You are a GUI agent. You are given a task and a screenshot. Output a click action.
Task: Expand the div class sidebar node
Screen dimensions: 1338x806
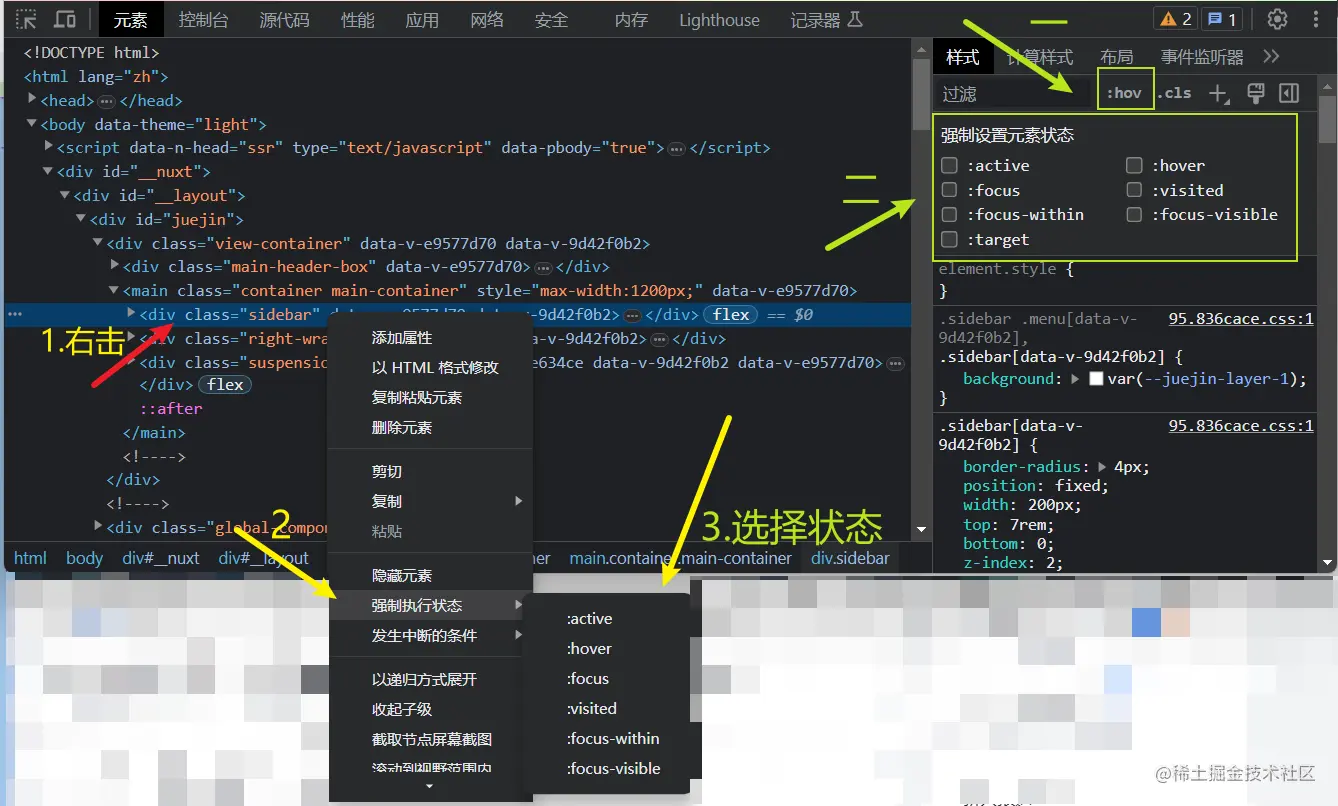click(131, 313)
